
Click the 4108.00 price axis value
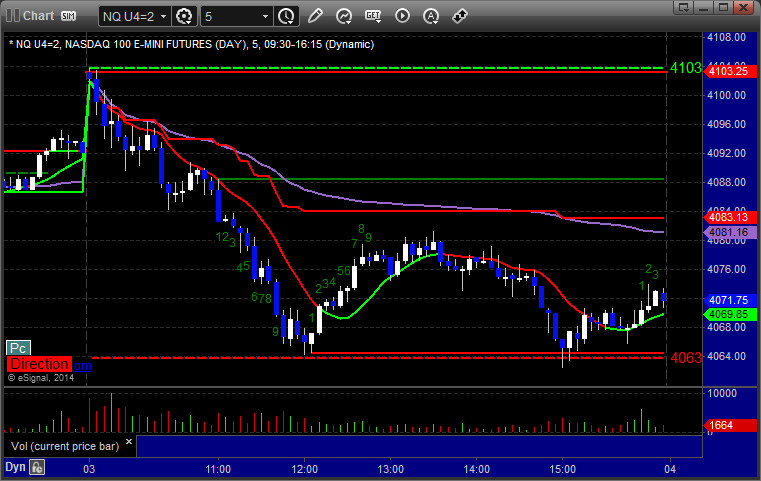point(727,37)
